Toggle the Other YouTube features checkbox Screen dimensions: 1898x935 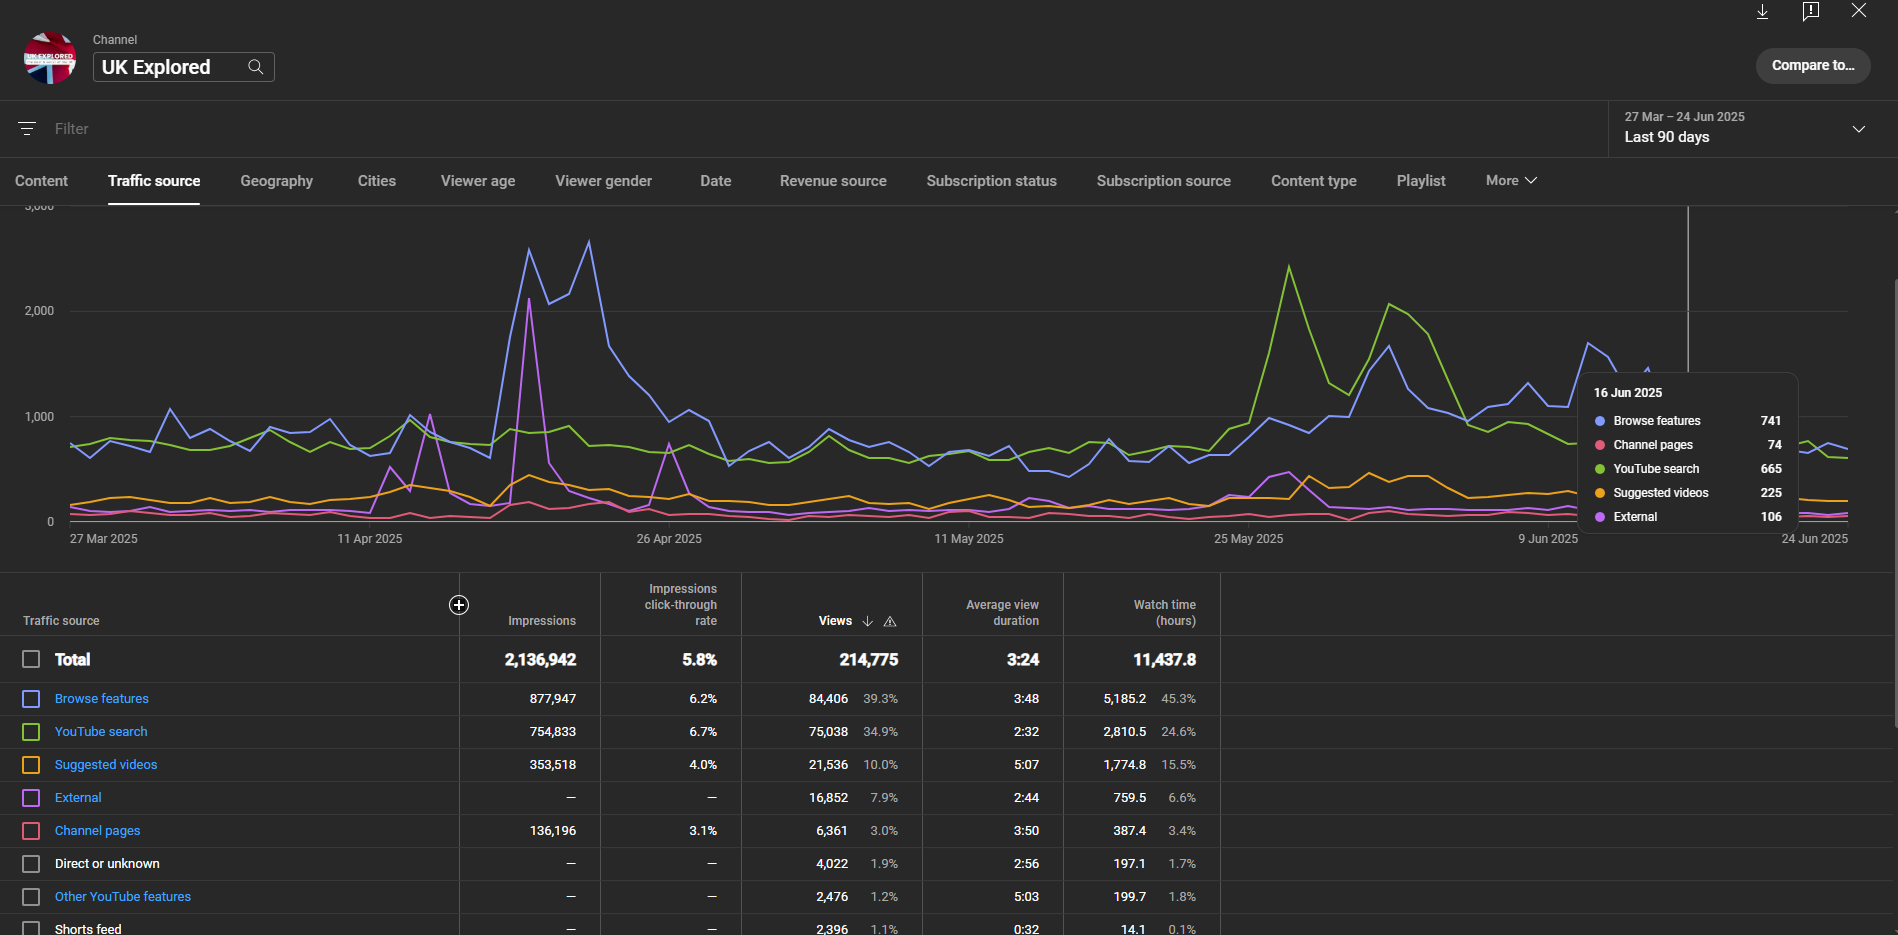31,897
